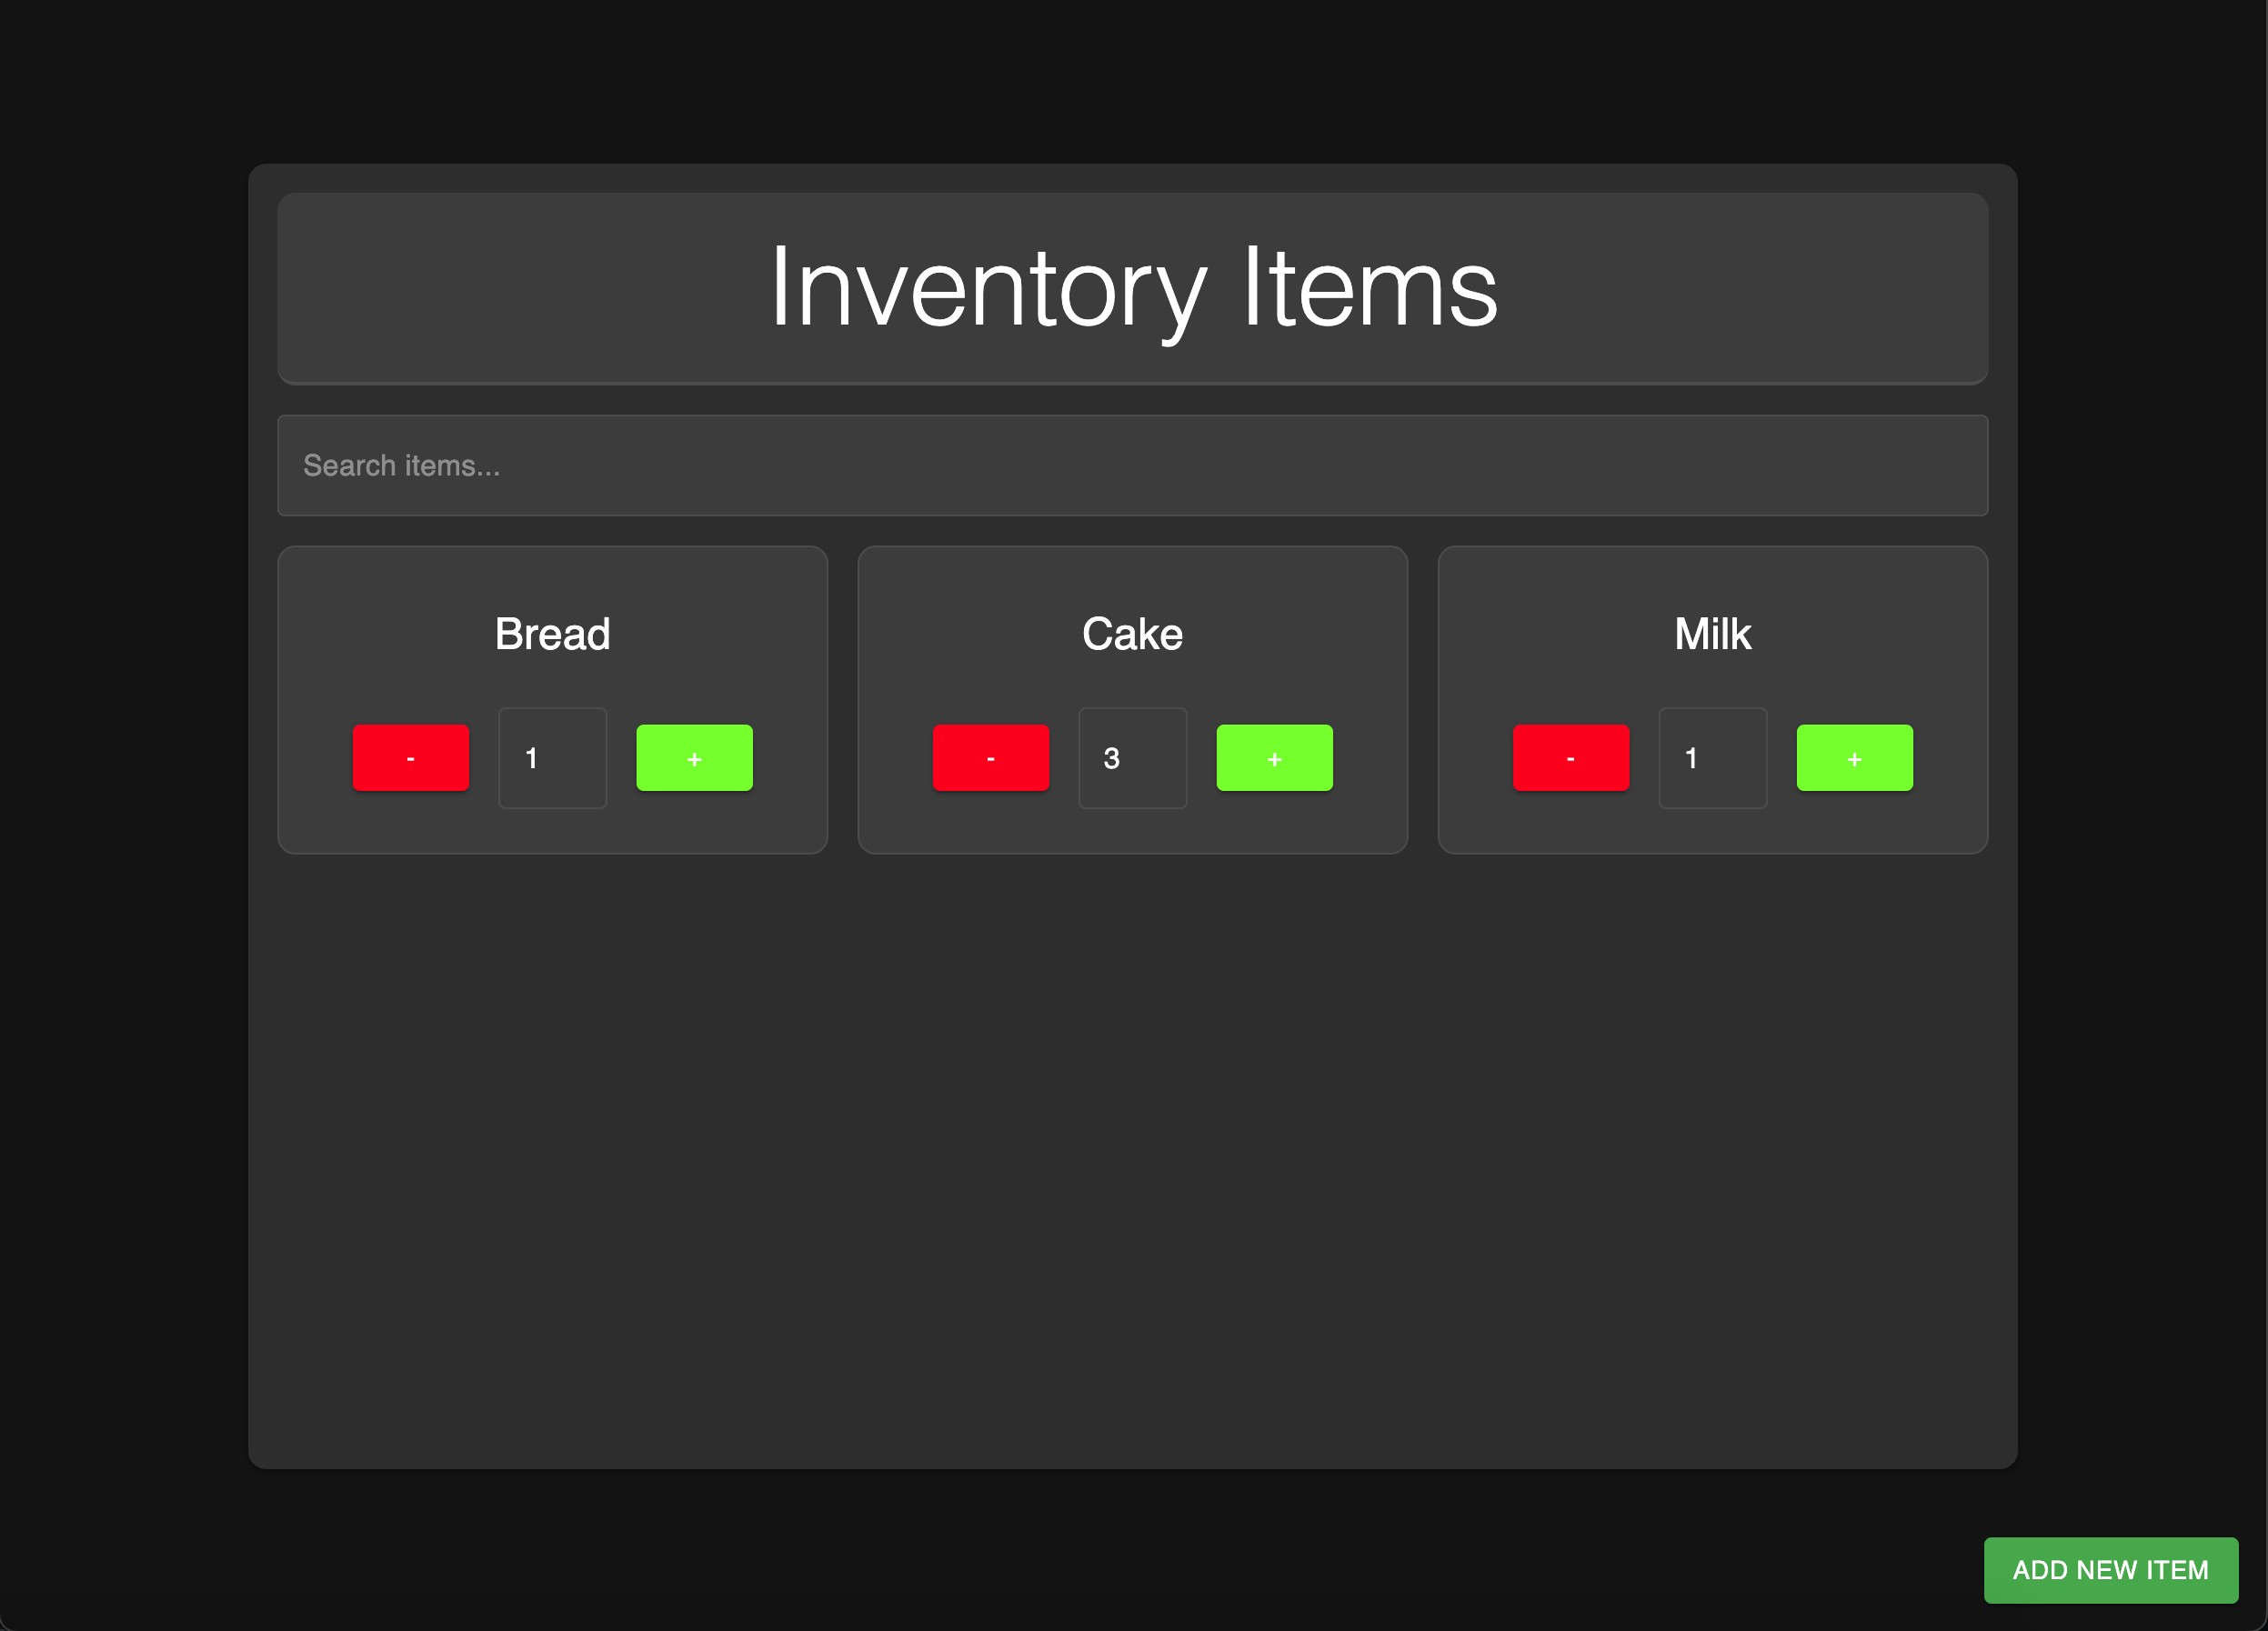The width and height of the screenshot is (2268, 1631).
Task: Decrease Bread quantity with minus button
Action: [x=410, y=758]
